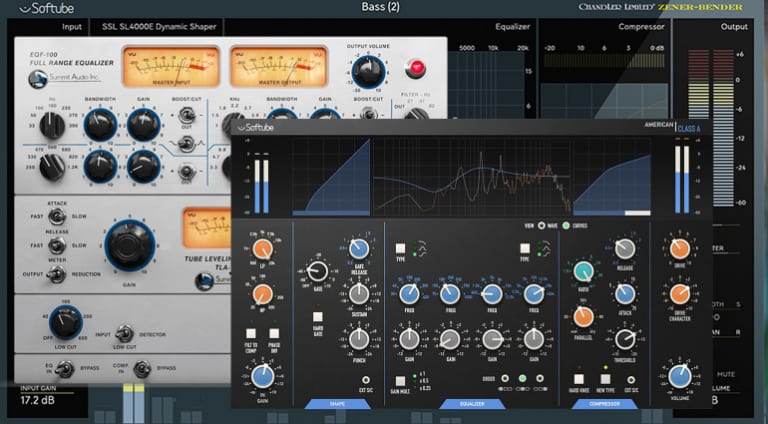Open the Compressor section tab
The height and width of the screenshot is (424, 768).
coord(601,405)
